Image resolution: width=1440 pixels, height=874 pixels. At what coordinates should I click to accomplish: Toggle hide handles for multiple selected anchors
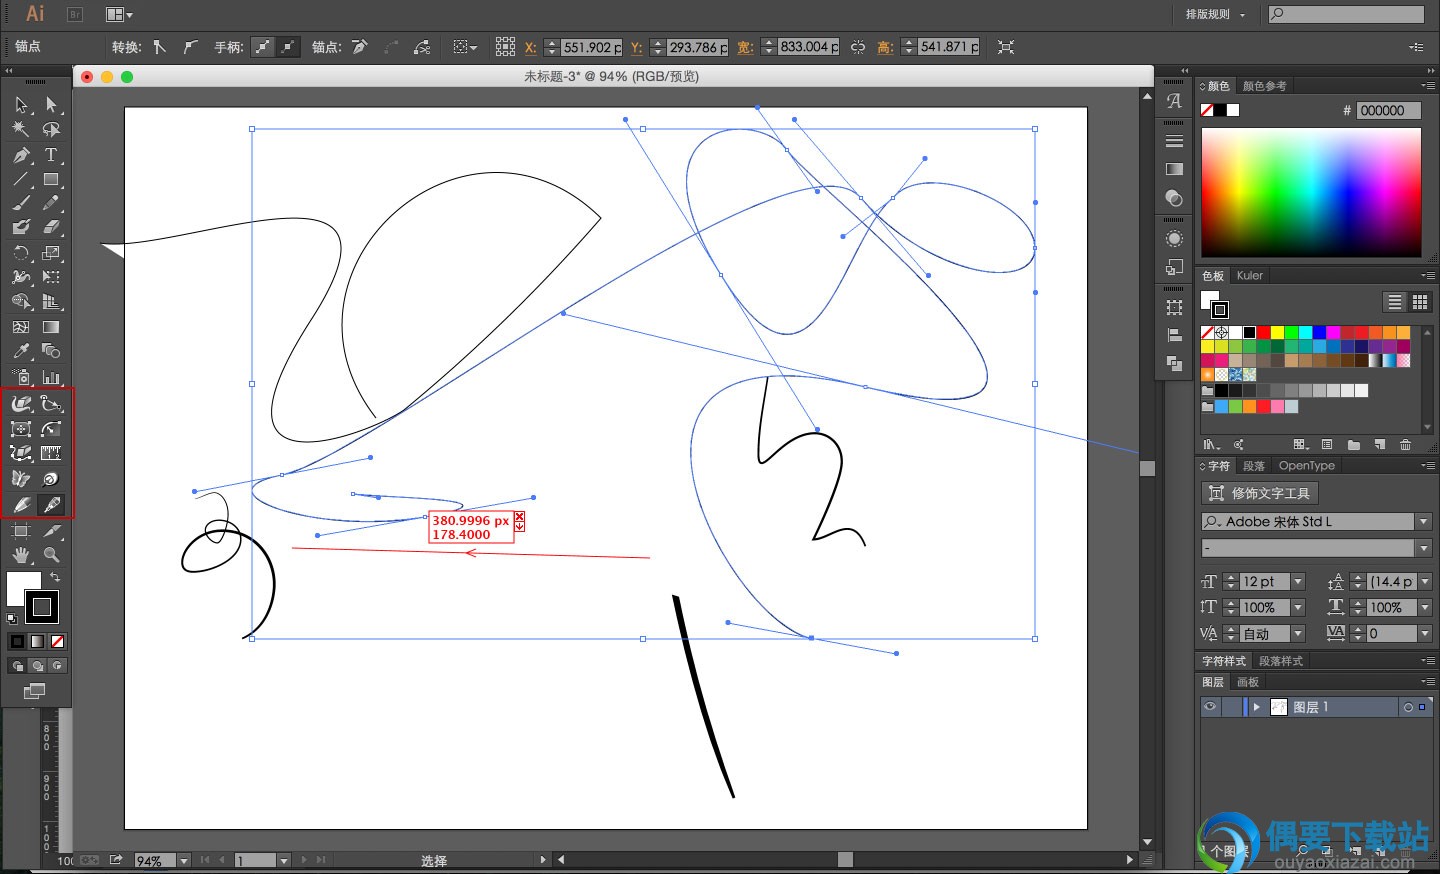[288, 47]
